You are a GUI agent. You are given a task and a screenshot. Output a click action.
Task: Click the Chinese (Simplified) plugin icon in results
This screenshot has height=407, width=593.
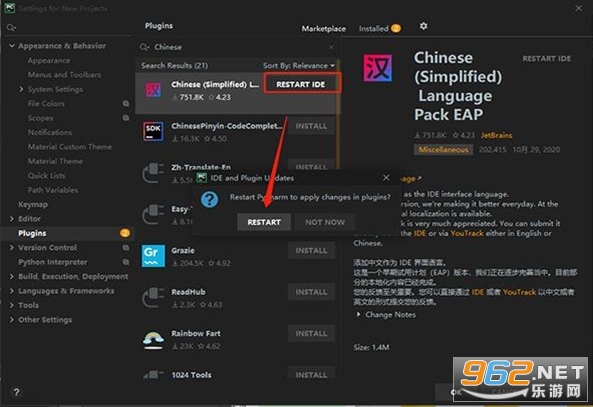point(154,90)
